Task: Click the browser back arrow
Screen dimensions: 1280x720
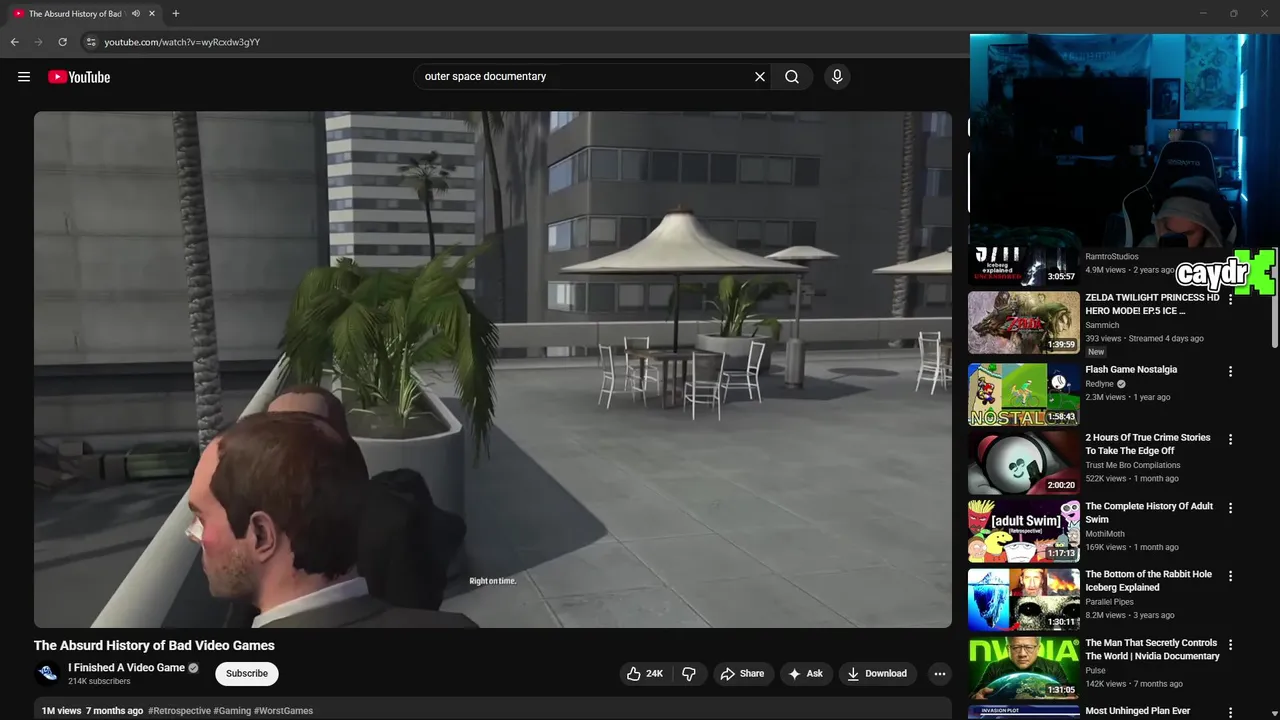Action: [x=15, y=42]
